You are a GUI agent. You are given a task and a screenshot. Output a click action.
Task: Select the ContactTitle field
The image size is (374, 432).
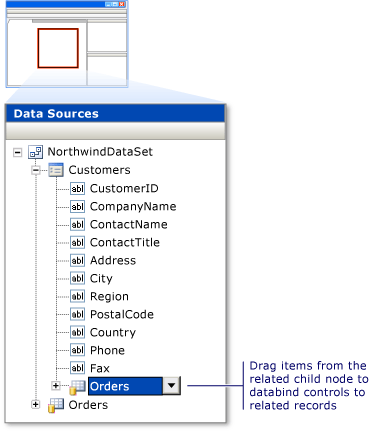coord(125,243)
